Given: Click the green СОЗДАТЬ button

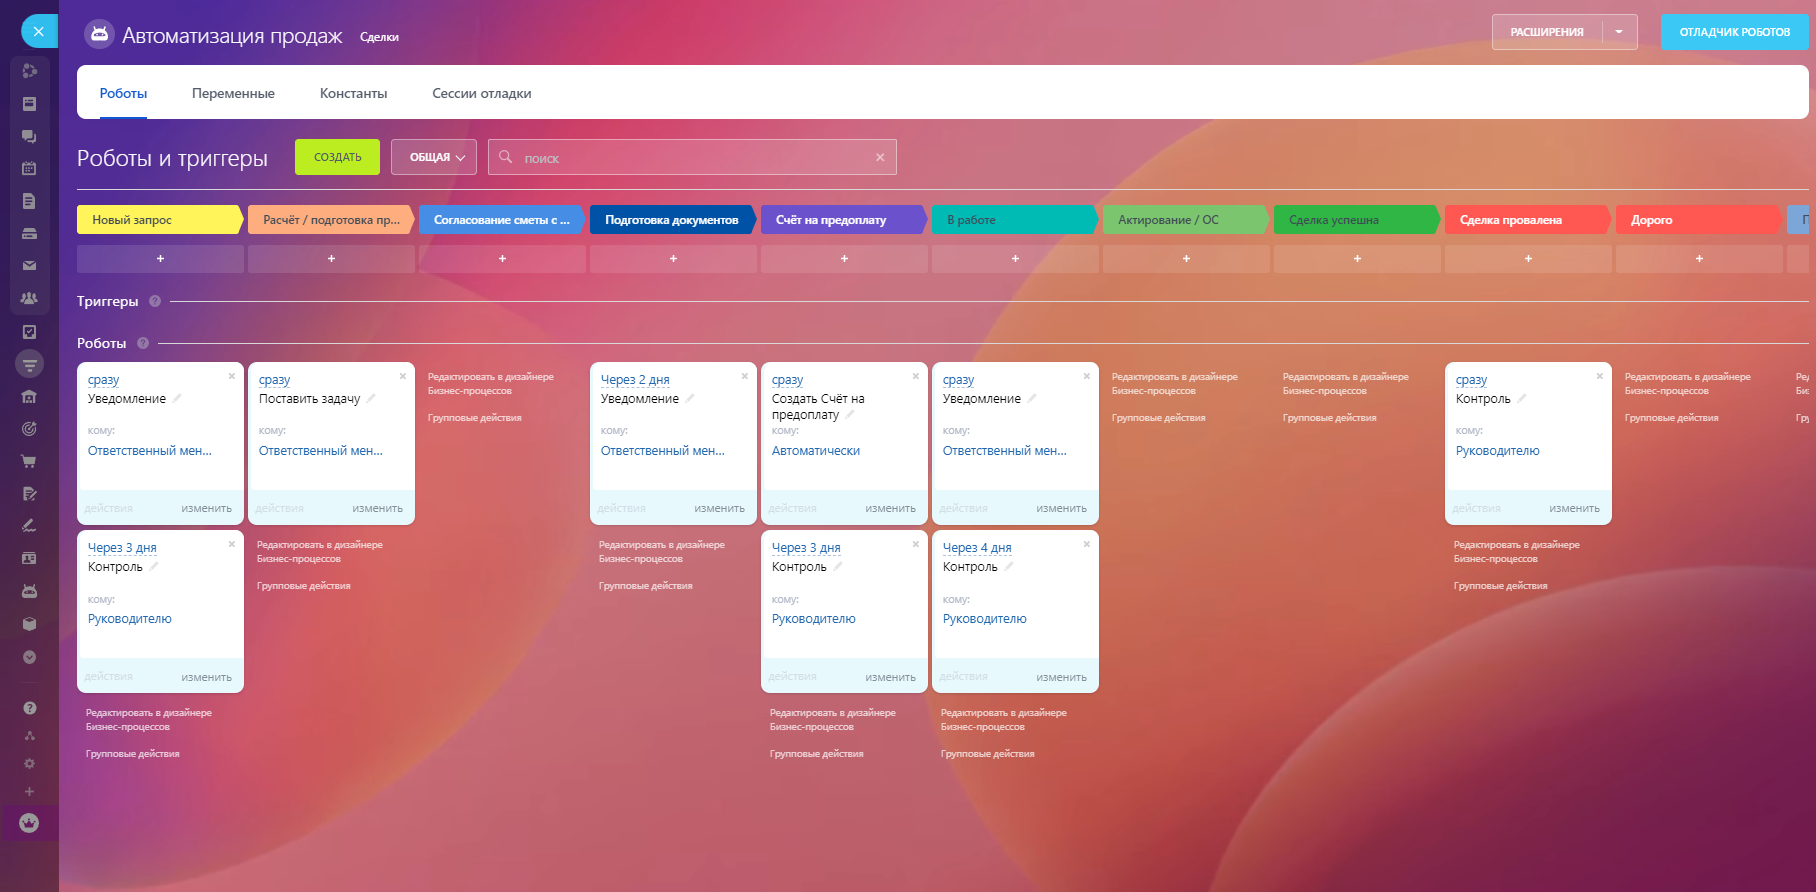Looking at the screenshot, I should point(337,157).
